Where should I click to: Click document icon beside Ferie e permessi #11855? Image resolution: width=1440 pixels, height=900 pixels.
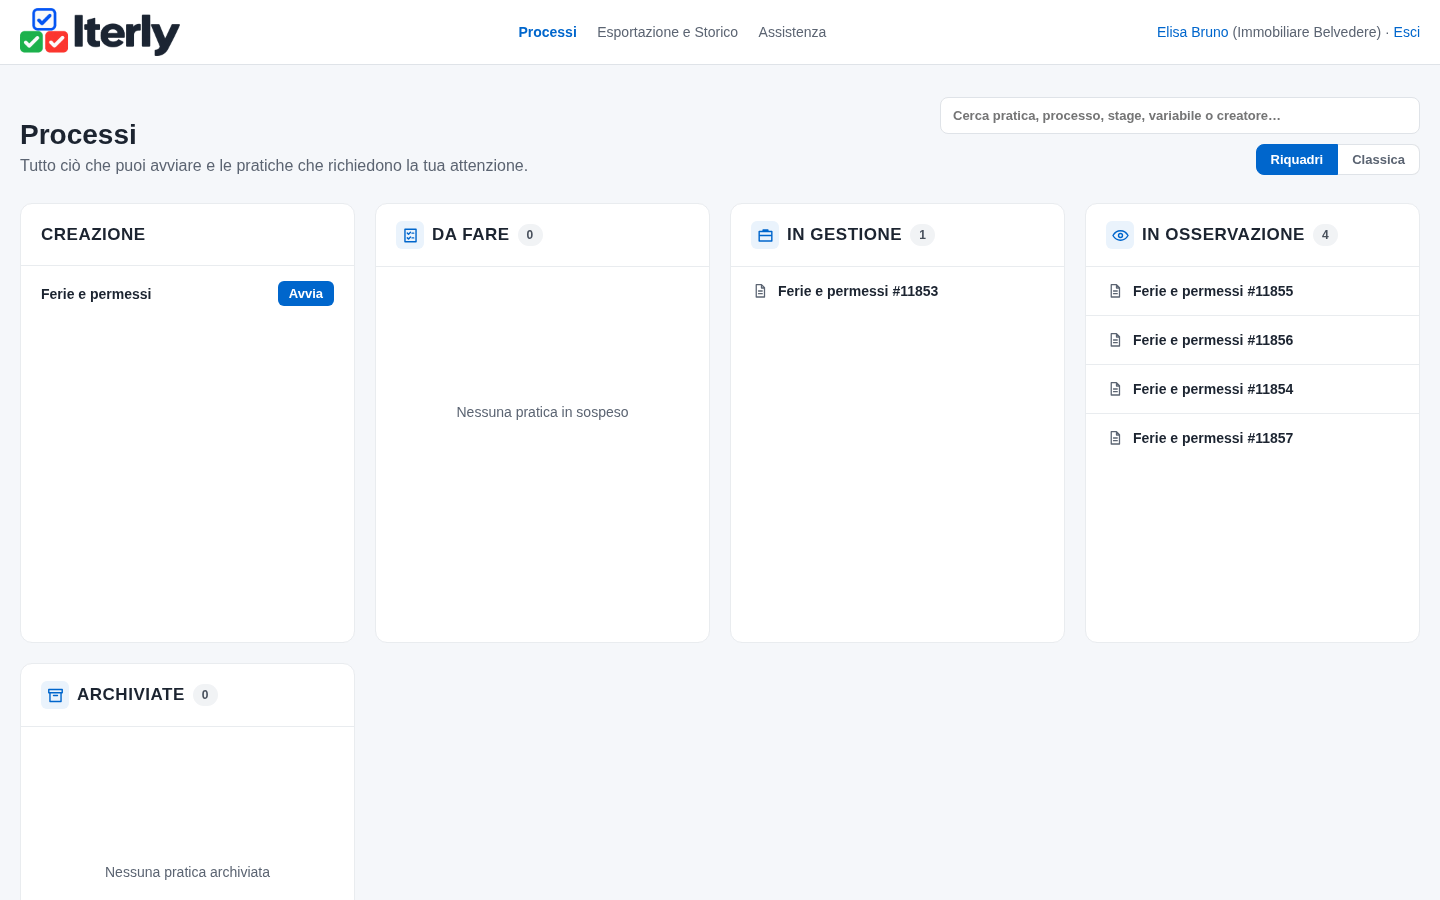tap(1115, 291)
